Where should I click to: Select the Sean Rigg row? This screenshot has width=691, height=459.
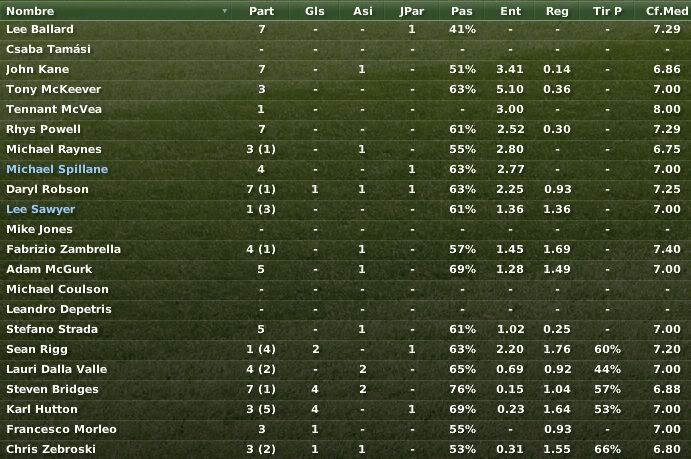(346, 349)
